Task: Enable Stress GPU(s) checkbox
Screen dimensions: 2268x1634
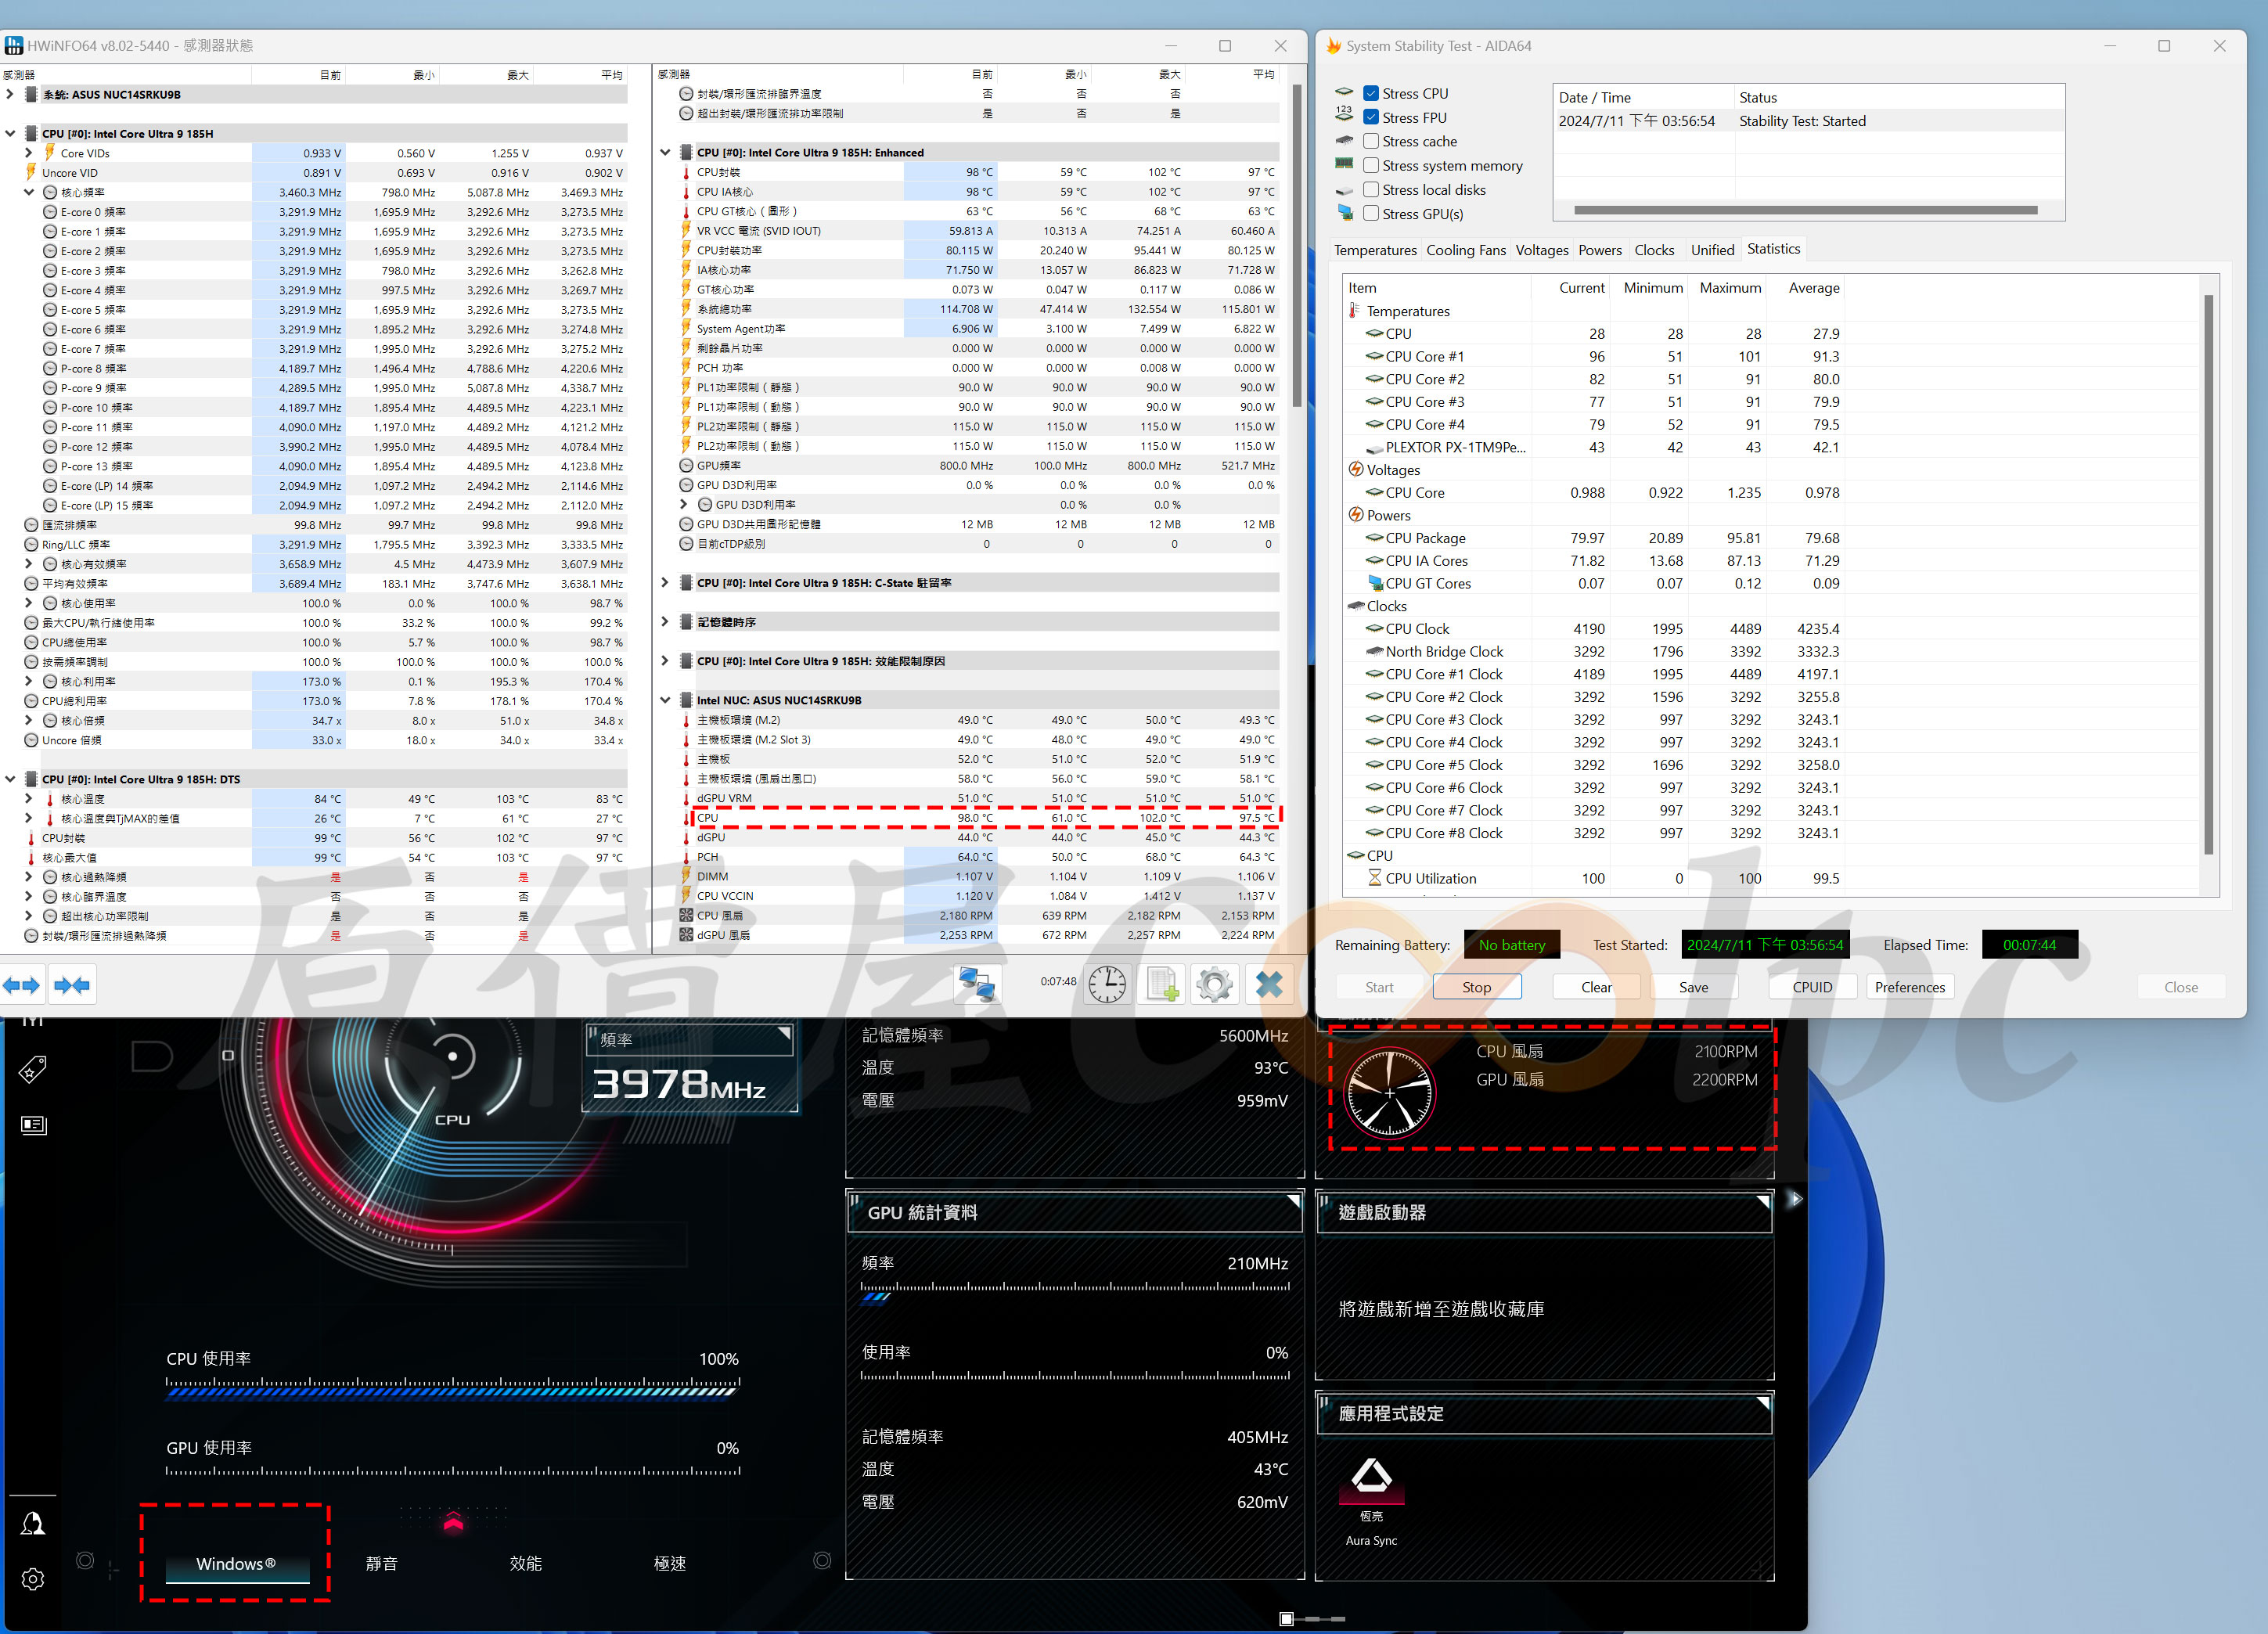Action: [x=1371, y=213]
